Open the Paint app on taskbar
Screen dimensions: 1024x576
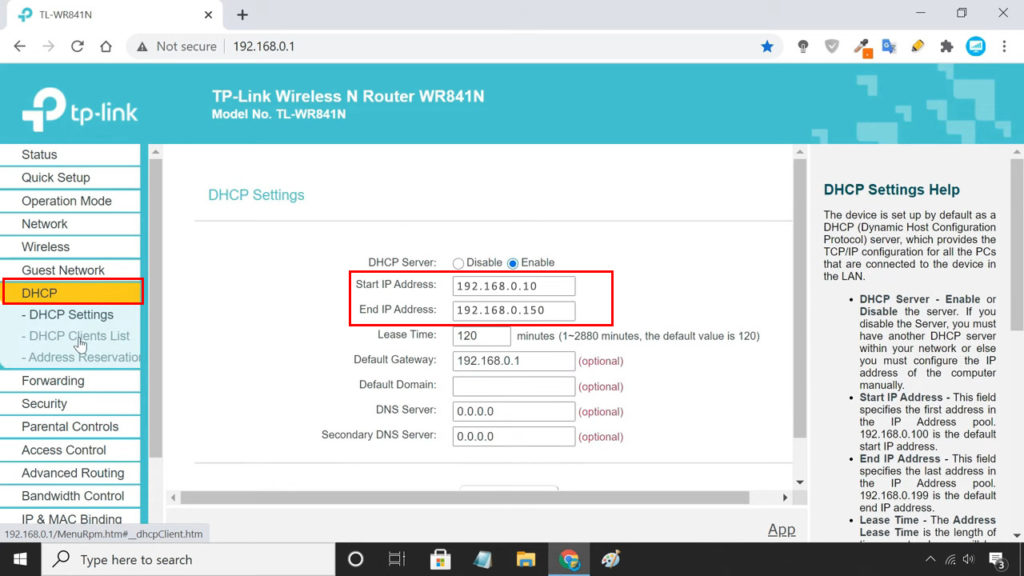pyautogui.click(x=611, y=560)
